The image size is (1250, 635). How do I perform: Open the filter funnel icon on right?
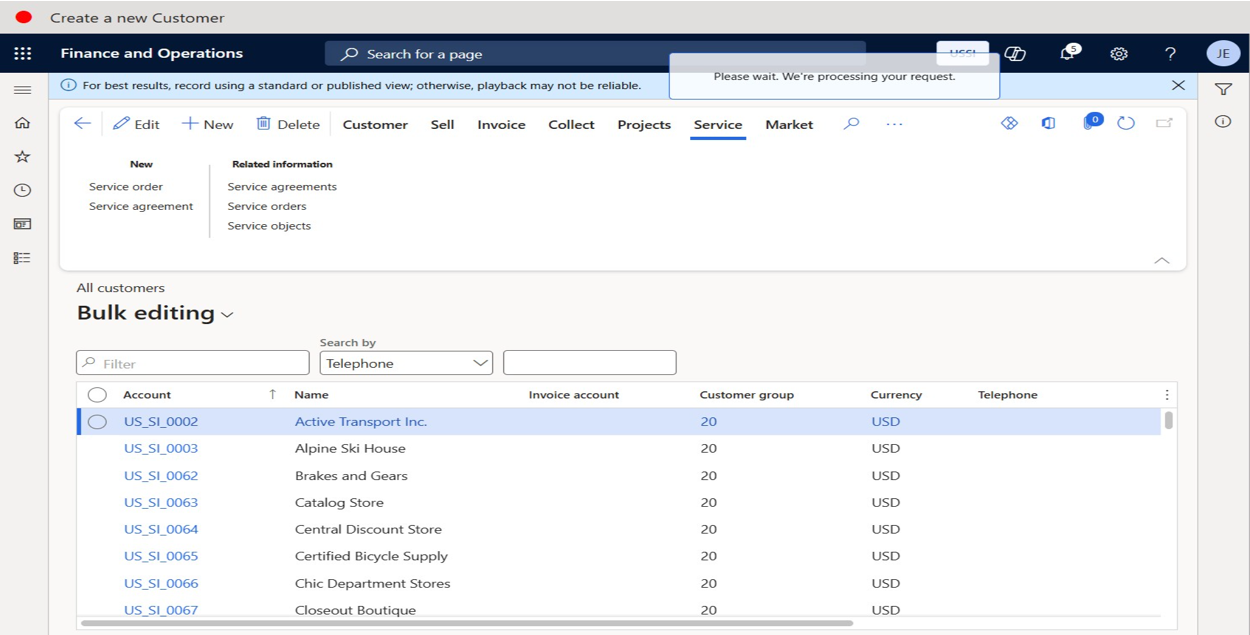1223,89
